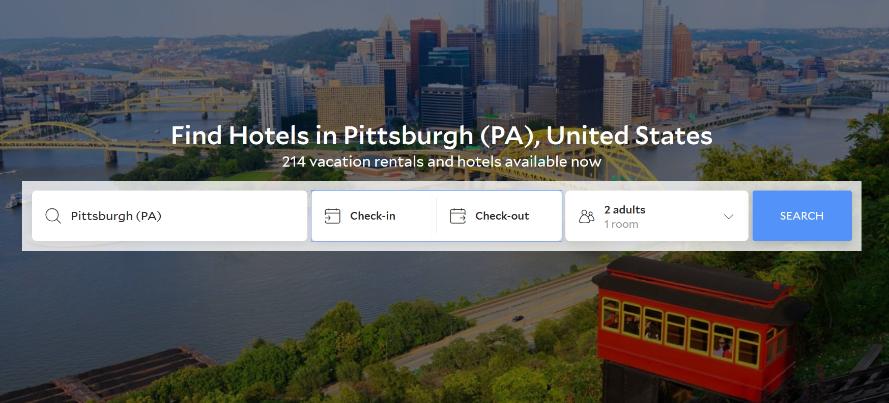Click the magnifying glass search icon
The image size is (889, 403).
pos(53,216)
